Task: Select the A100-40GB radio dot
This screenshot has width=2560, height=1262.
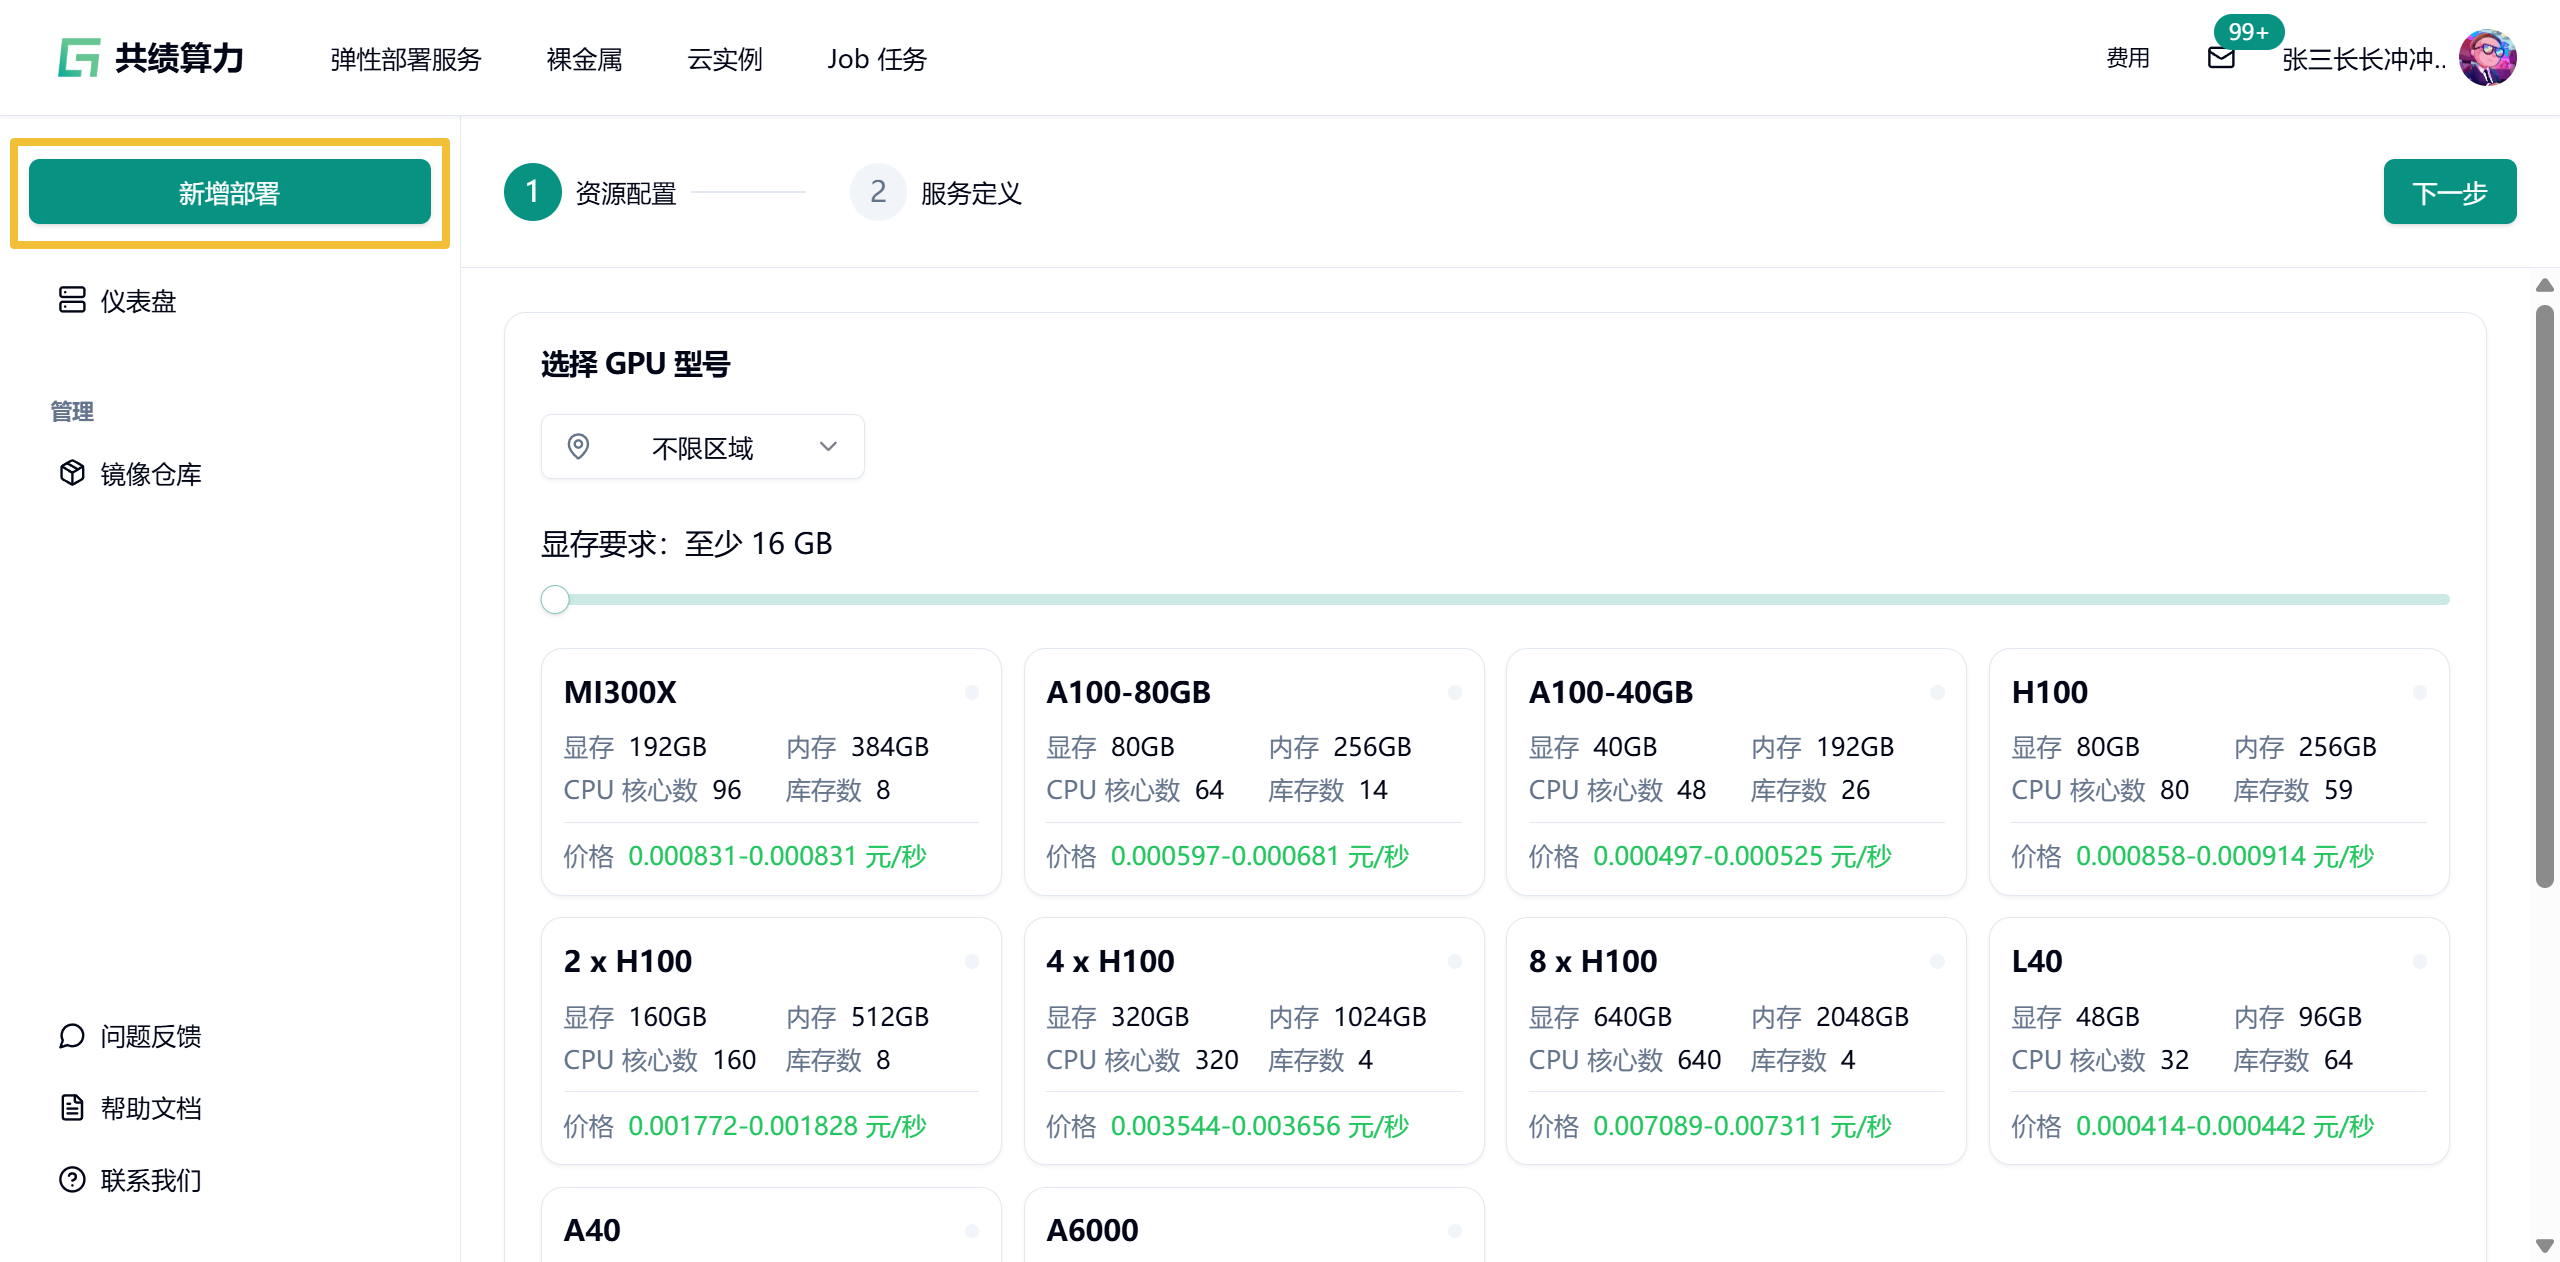Action: pos(1937,692)
